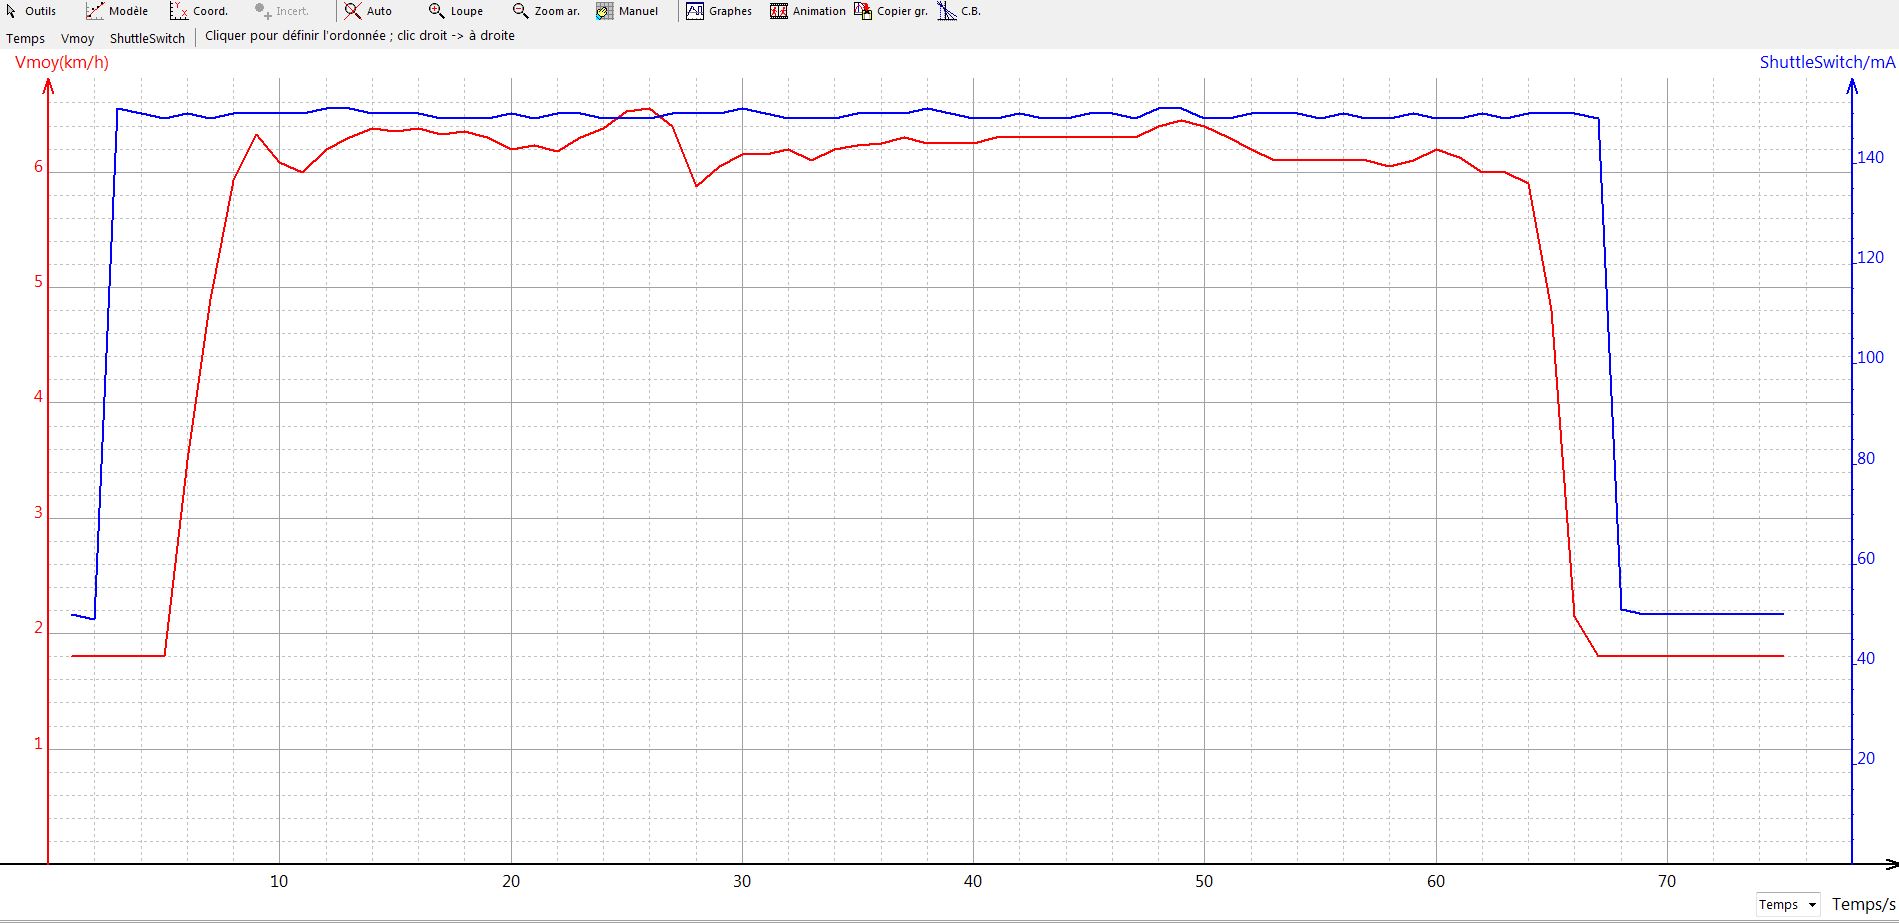Select ShuttleSwitch as the ordinate variable
The height and width of the screenshot is (923, 1899).
(x=147, y=38)
